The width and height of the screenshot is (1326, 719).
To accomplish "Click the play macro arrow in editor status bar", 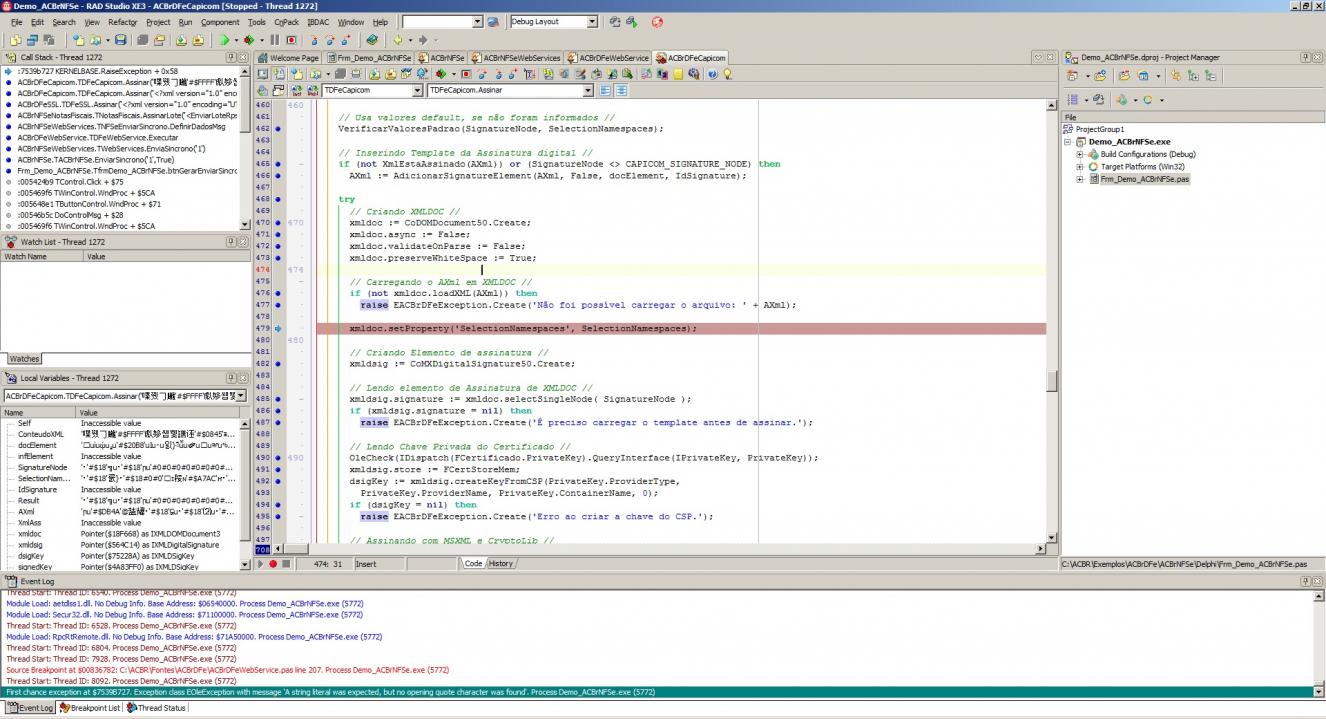I will pyautogui.click(x=261, y=564).
